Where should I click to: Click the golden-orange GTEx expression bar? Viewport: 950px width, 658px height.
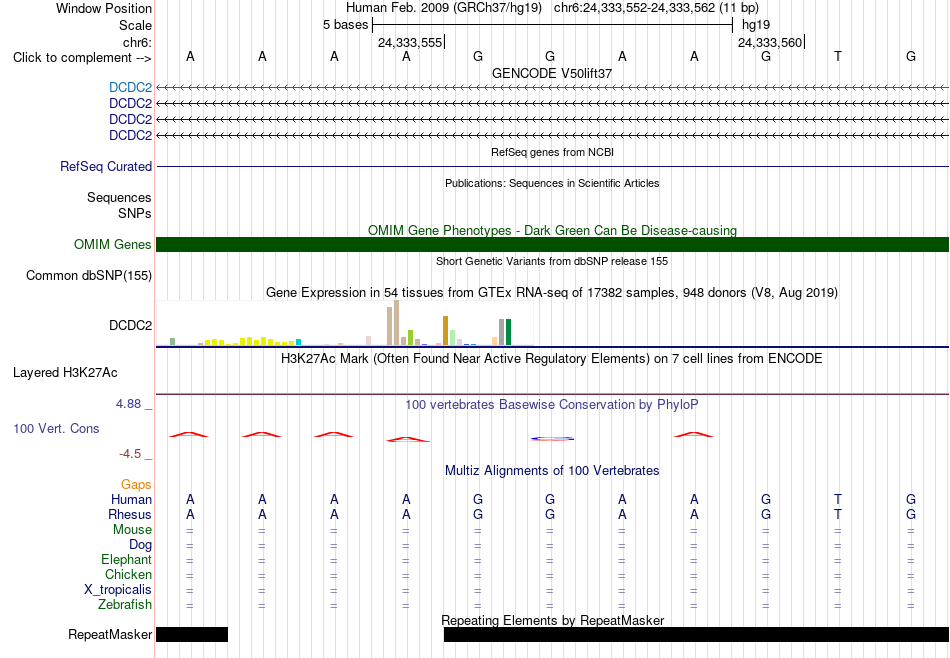pyautogui.click(x=445, y=331)
